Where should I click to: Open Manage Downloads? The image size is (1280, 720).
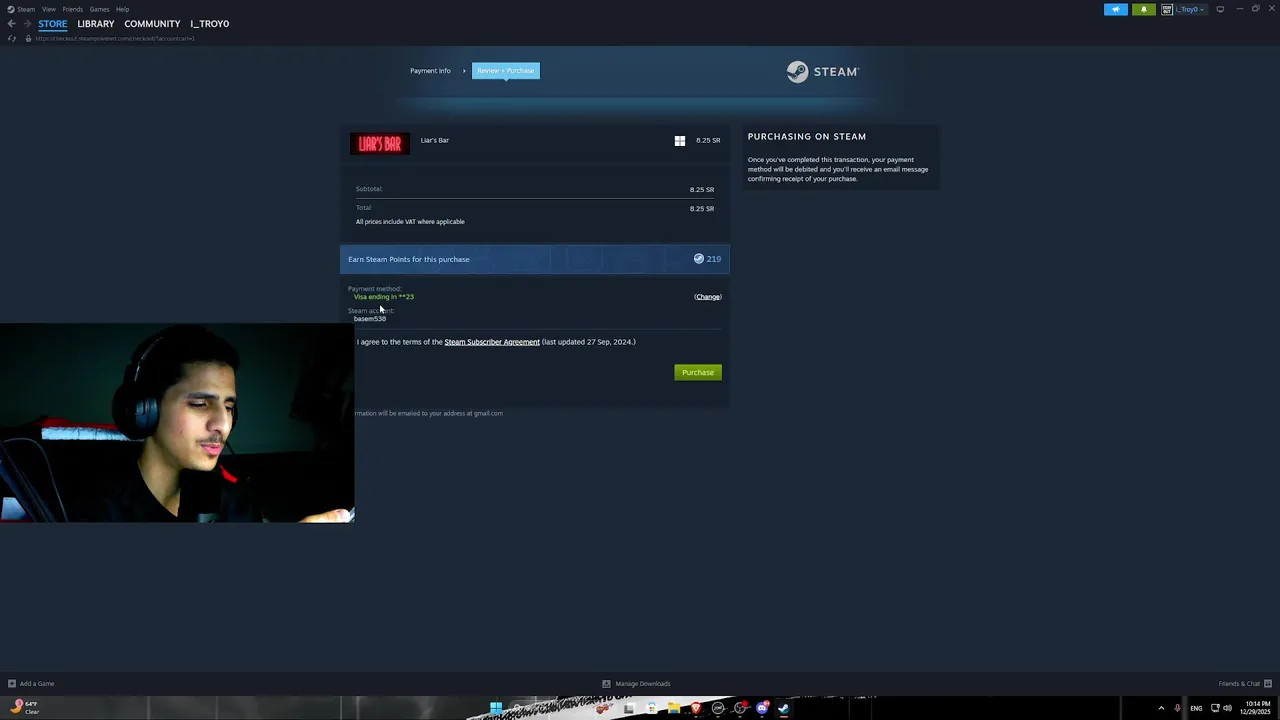tap(637, 684)
